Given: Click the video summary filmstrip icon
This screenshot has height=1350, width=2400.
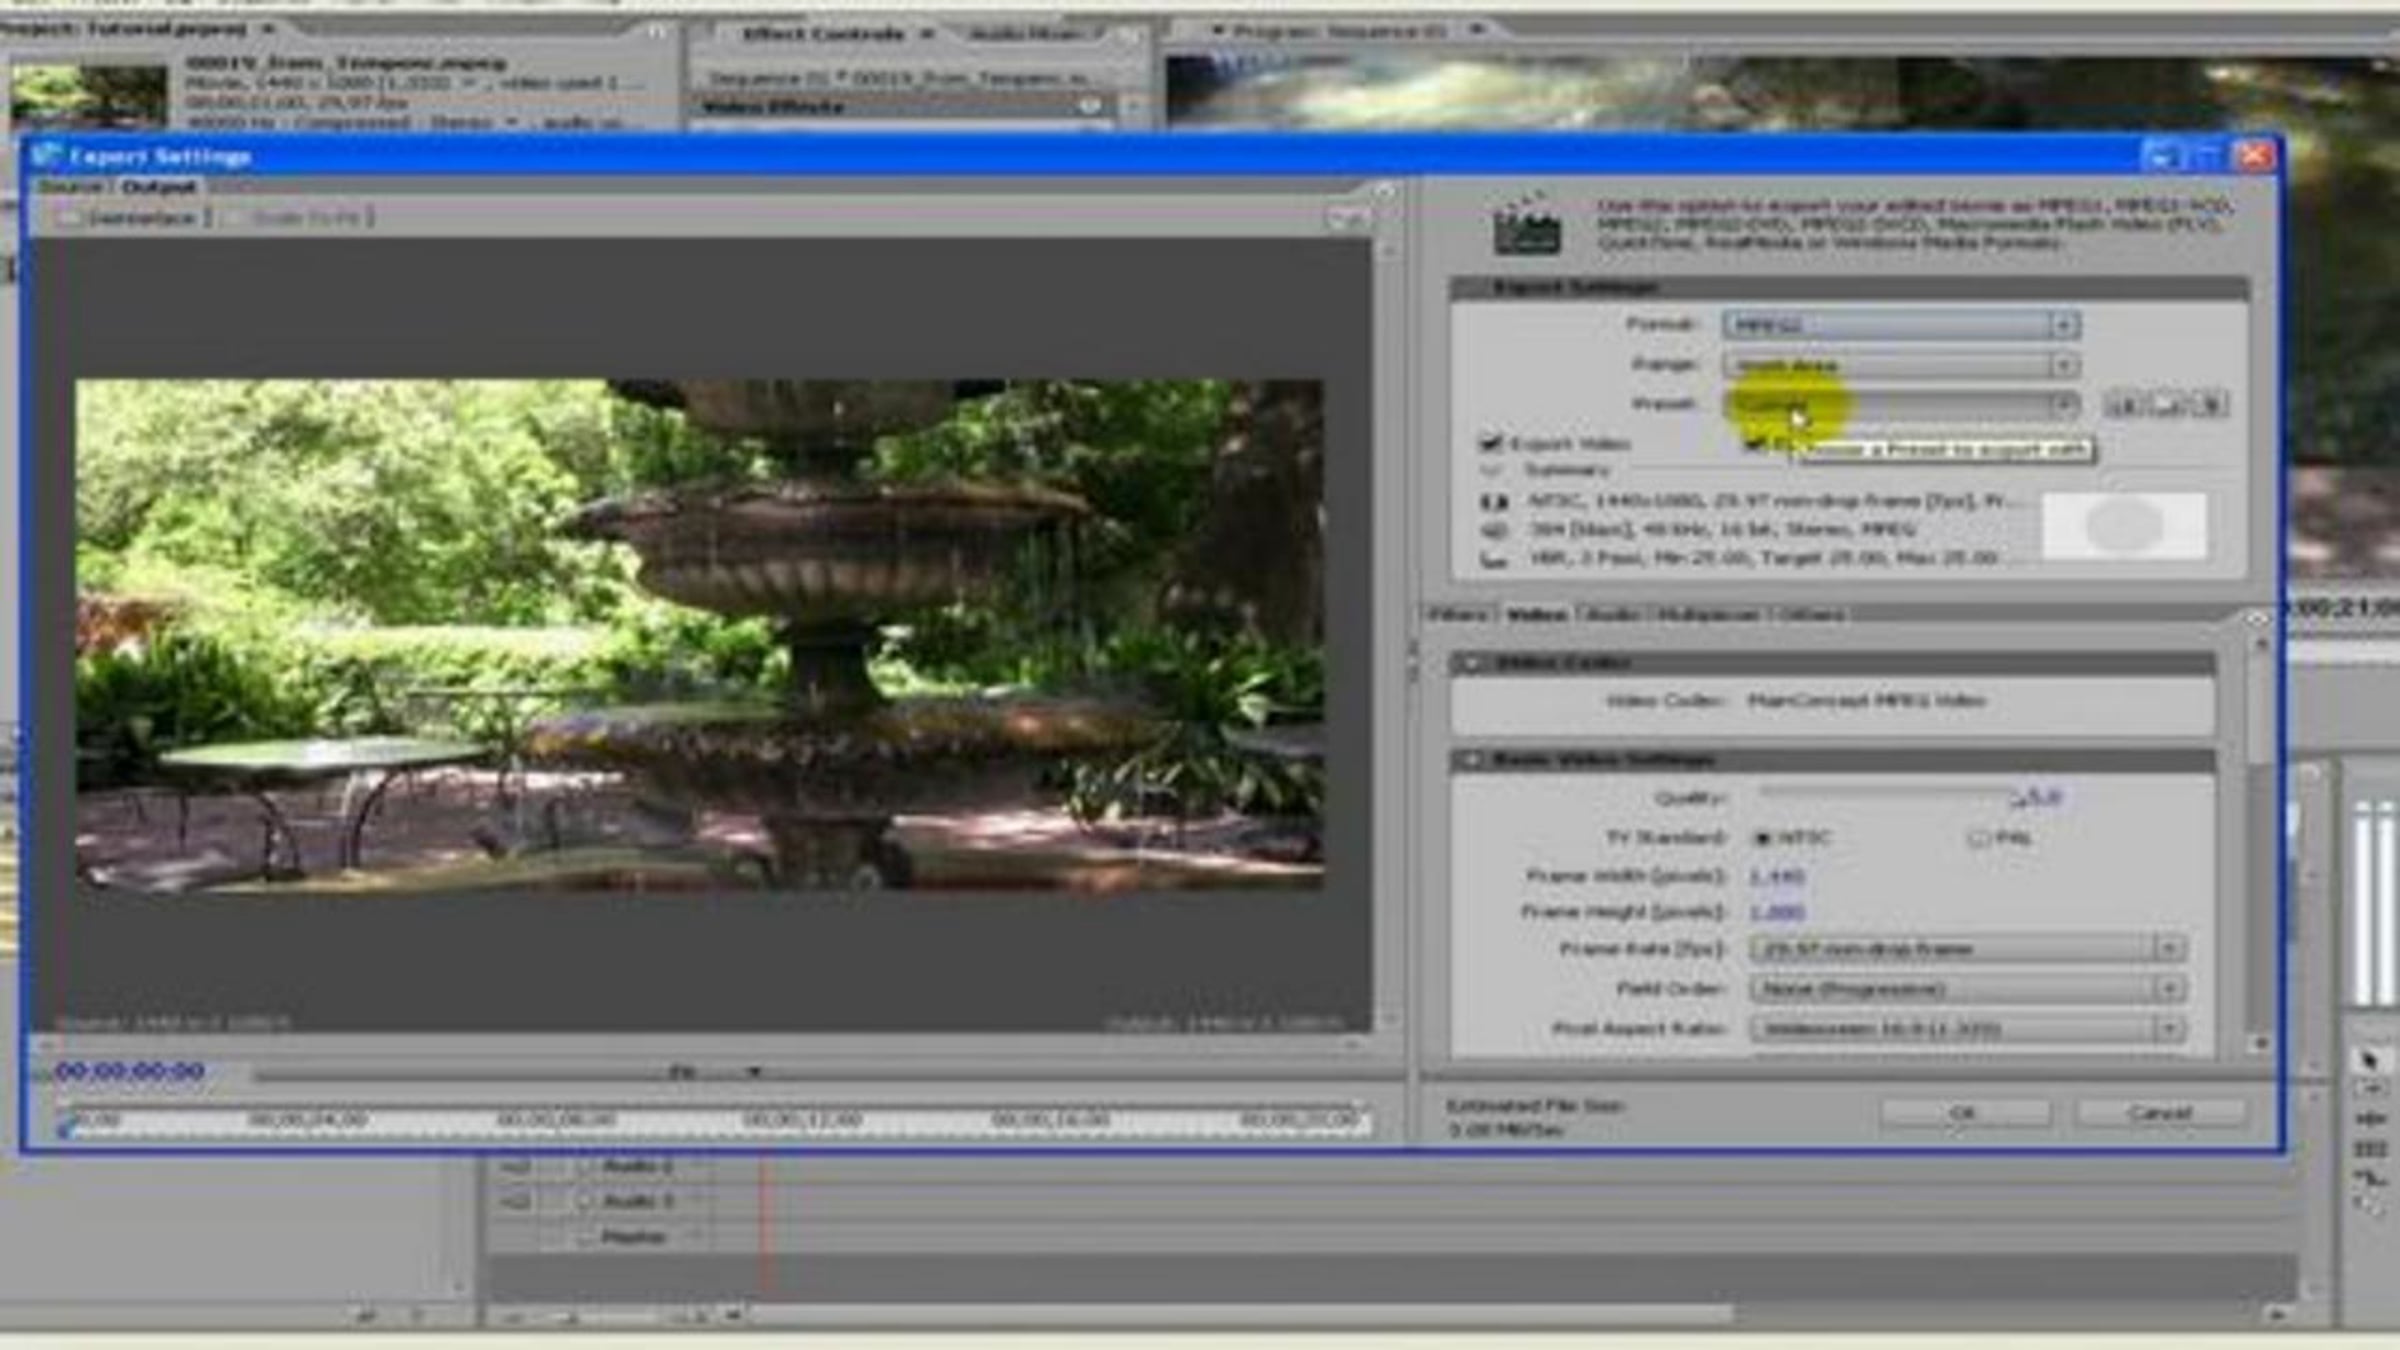Looking at the screenshot, I should click(1494, 502).
